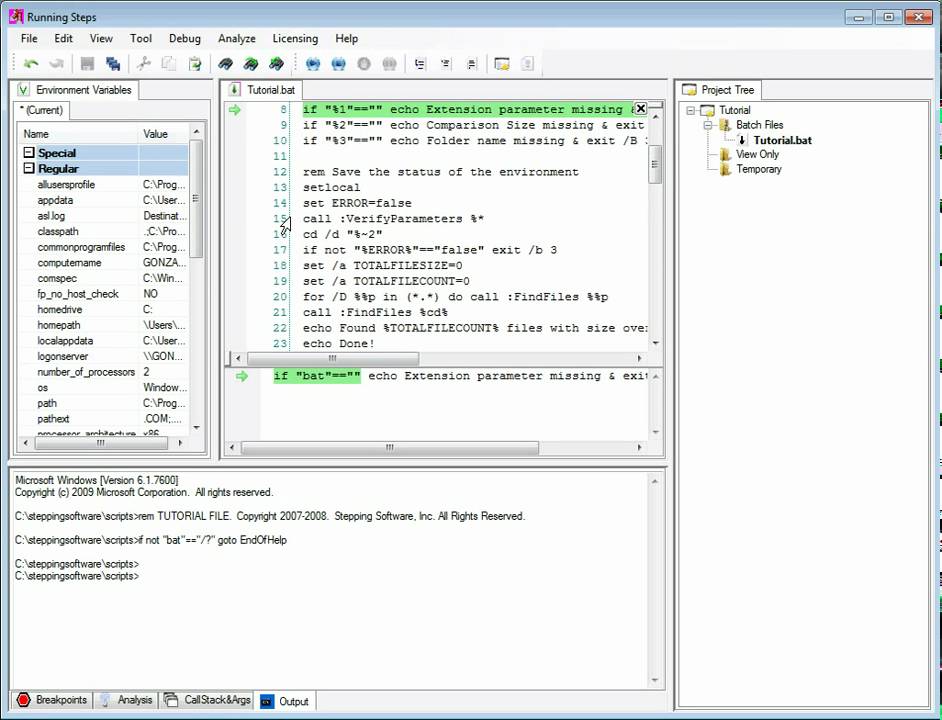Click the expanded-line pane horizontal scrollbar
942x720 pixels.
click(x=390, y=448)
